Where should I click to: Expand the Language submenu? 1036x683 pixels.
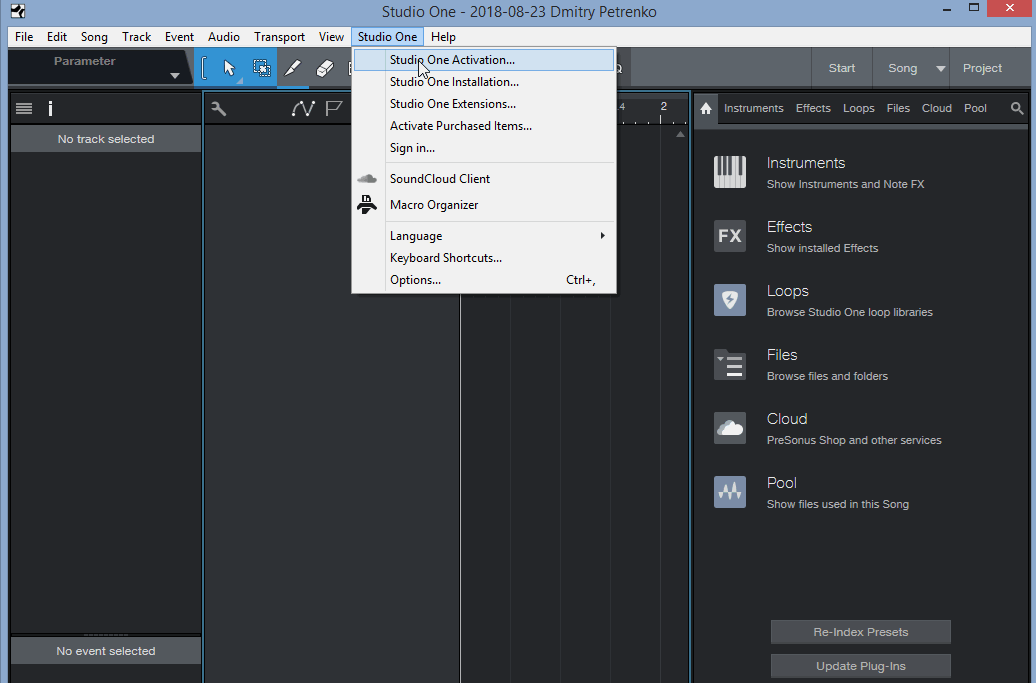coord(484,236)
